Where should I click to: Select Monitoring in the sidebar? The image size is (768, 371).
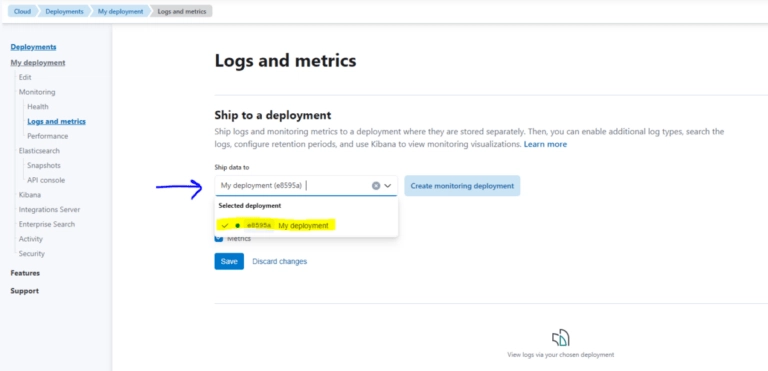pyautogui.click(x=37, y=92)
